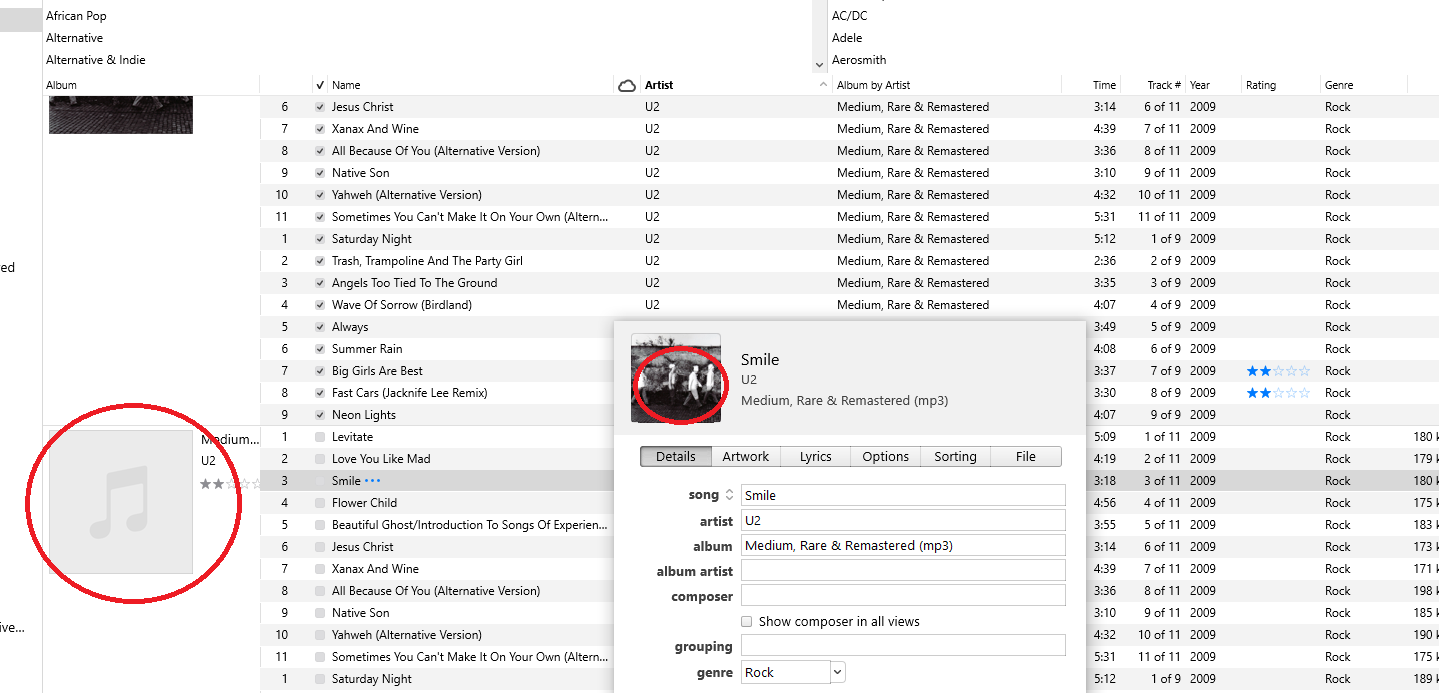Sort by Album by Artist column header

(x=873, y=85)
